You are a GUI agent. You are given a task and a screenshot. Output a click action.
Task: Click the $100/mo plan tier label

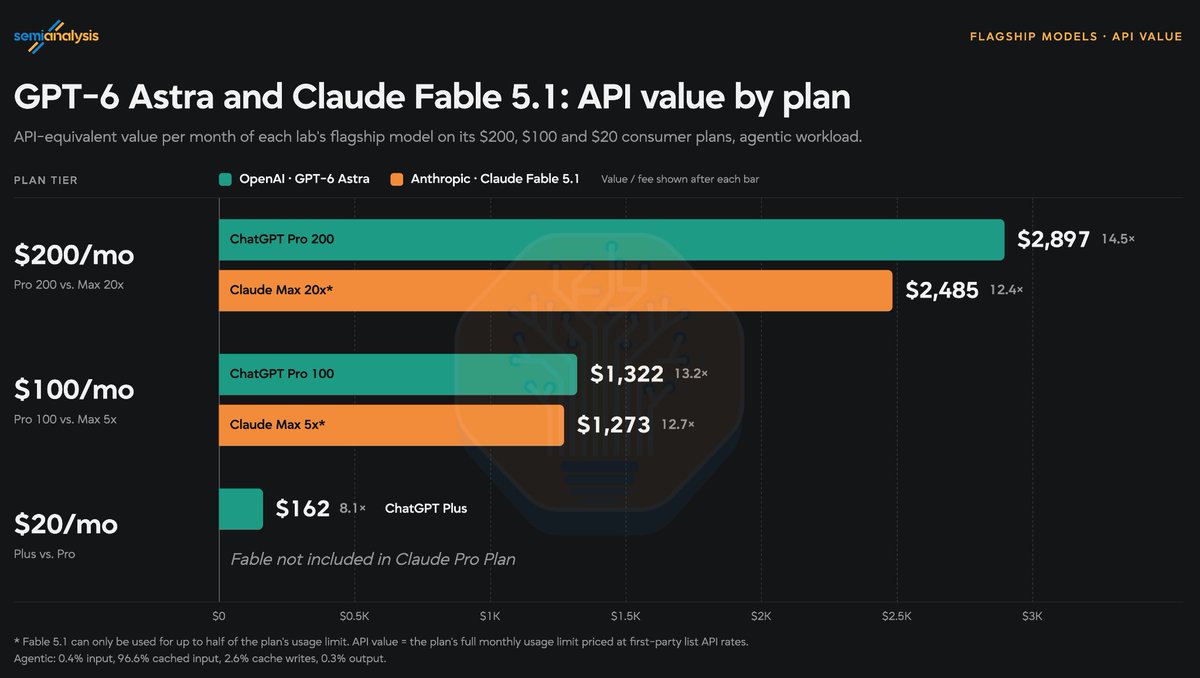74,390
